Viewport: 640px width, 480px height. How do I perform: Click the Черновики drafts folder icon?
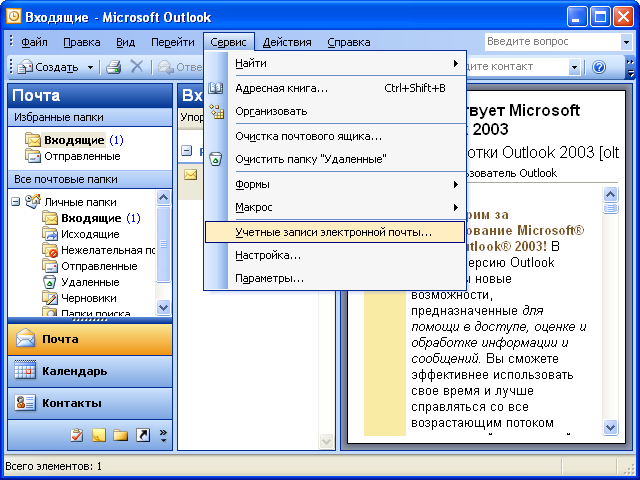coord(50,298)
